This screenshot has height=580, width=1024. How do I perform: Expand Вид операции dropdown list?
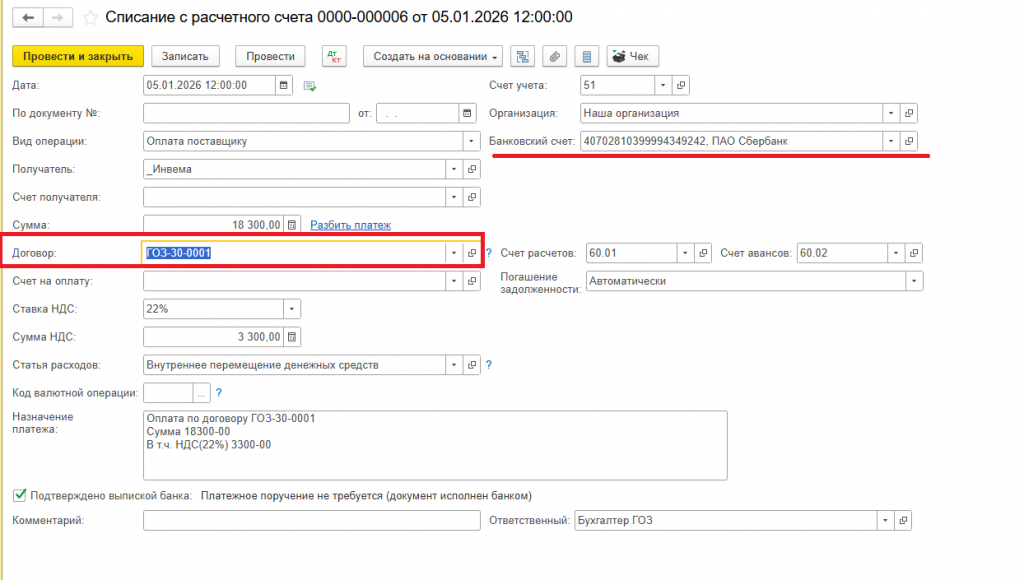click(x=471, y=141)
